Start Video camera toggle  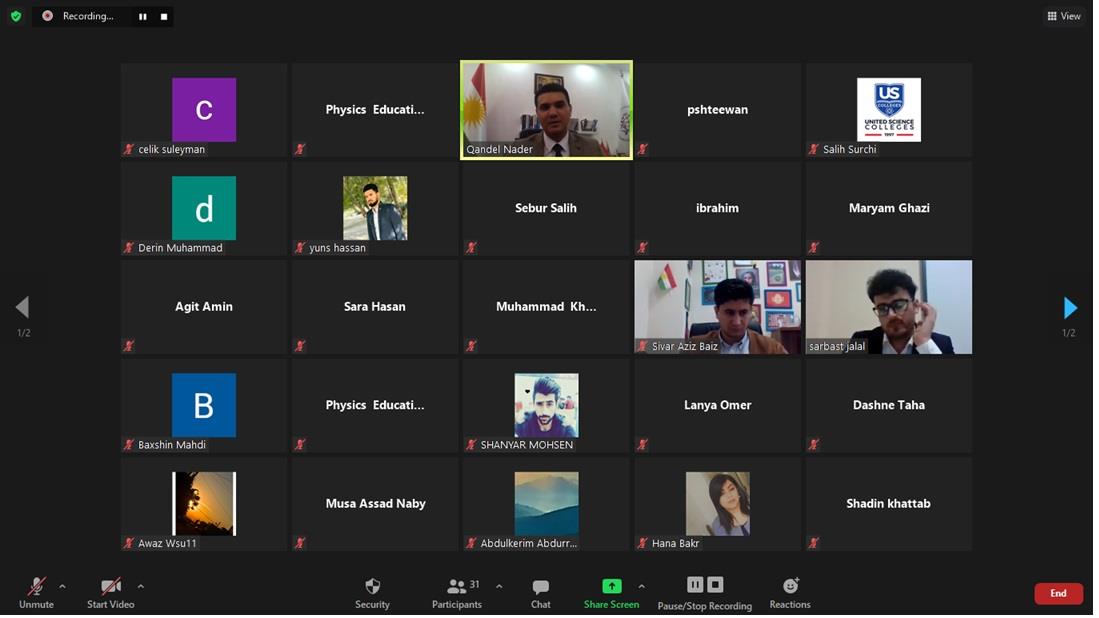point(111,592)
